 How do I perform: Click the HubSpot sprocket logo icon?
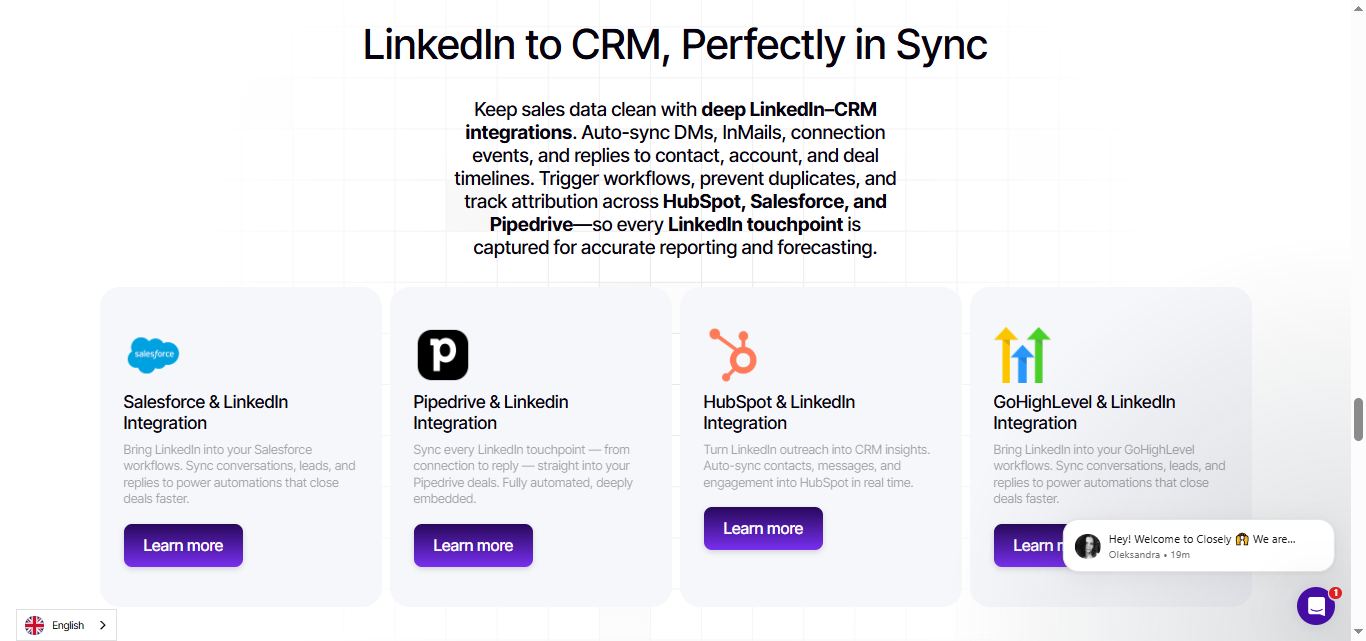pos(733,354)
